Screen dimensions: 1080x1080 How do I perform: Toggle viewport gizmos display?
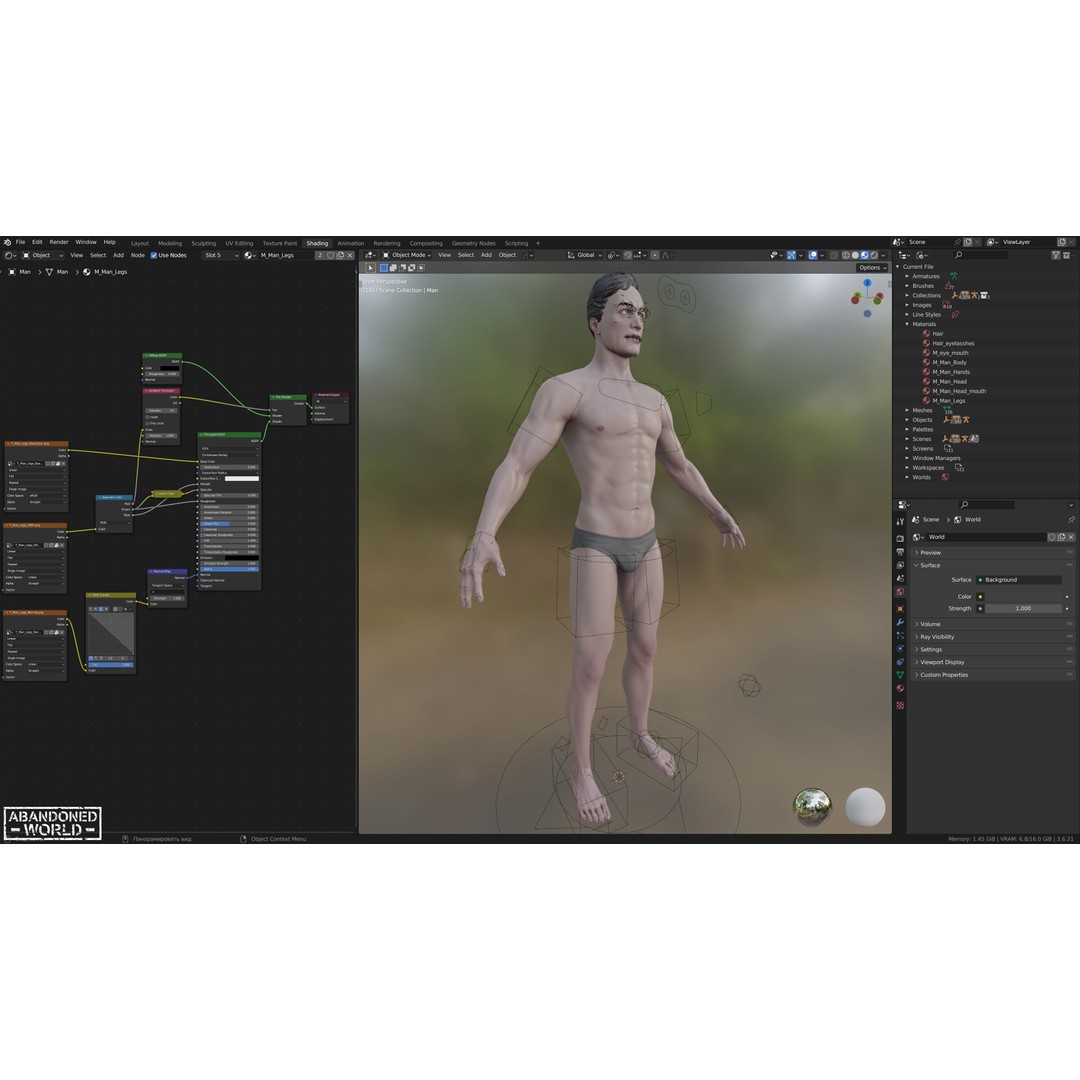[x=791, y=255]
